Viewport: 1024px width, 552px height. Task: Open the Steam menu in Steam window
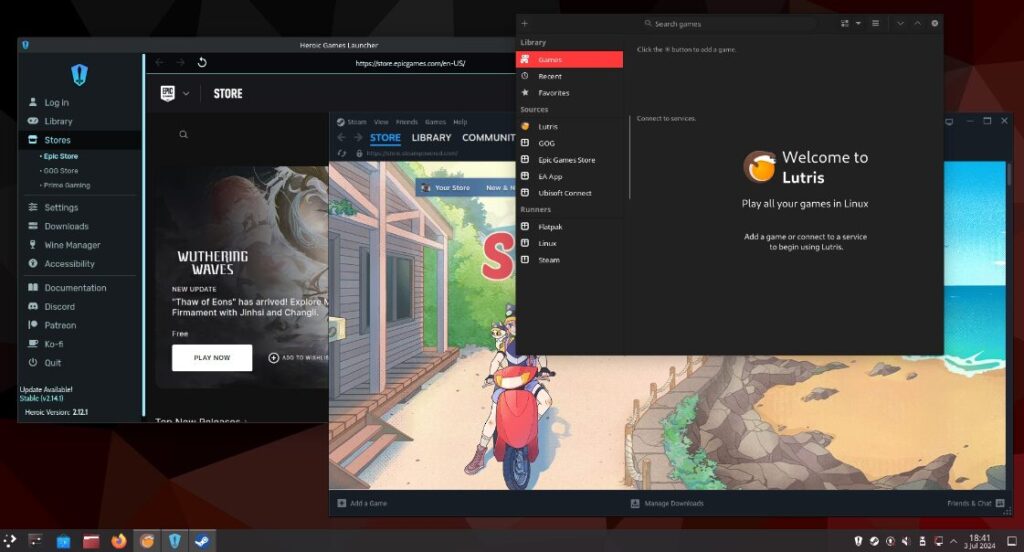click(x=357, y=122)
